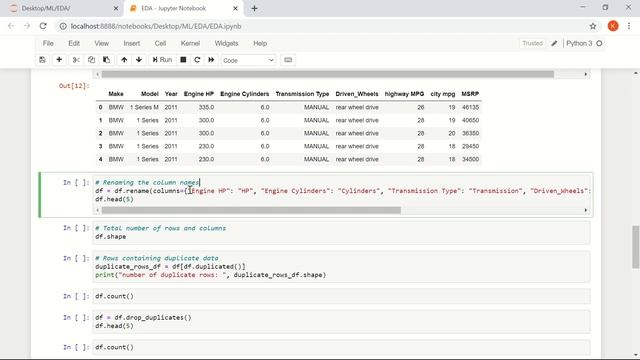Viewport: 640px width, 360px height.
Task: Move selected cell down arrow
Action: coord(139,60)
